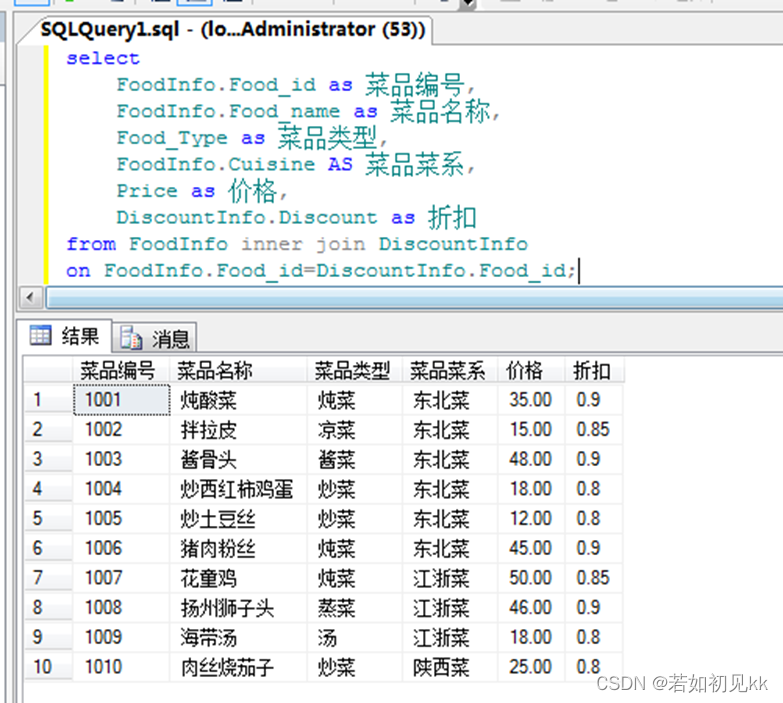Click the on FoodInfo.Food_id join condition line
Image resolution: width=783 pixels, height=703 pixels.
point(321,271)
